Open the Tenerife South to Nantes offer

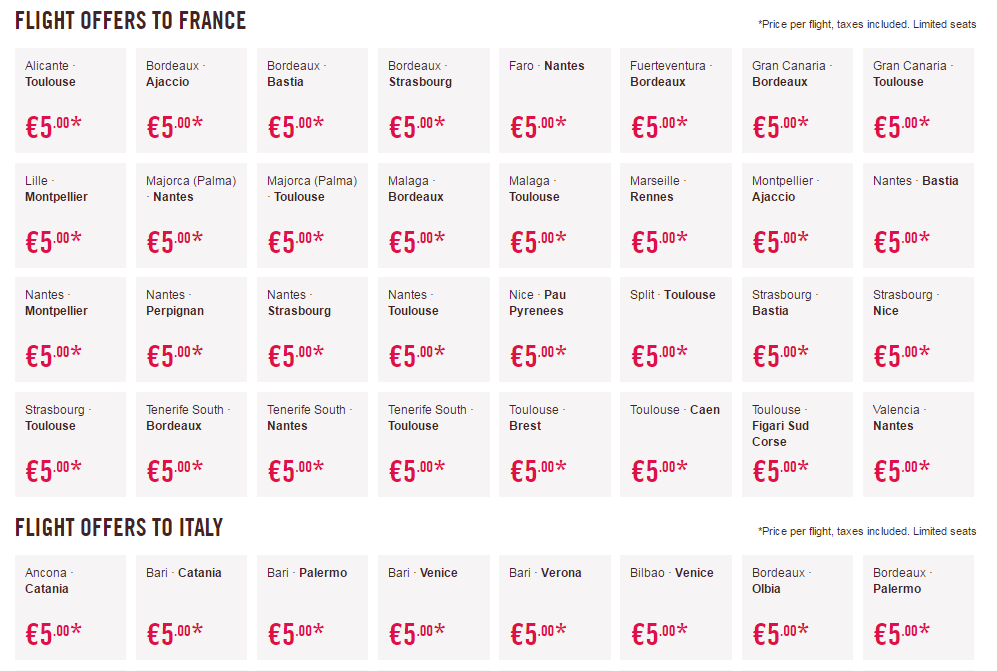[x=312, y=444]
